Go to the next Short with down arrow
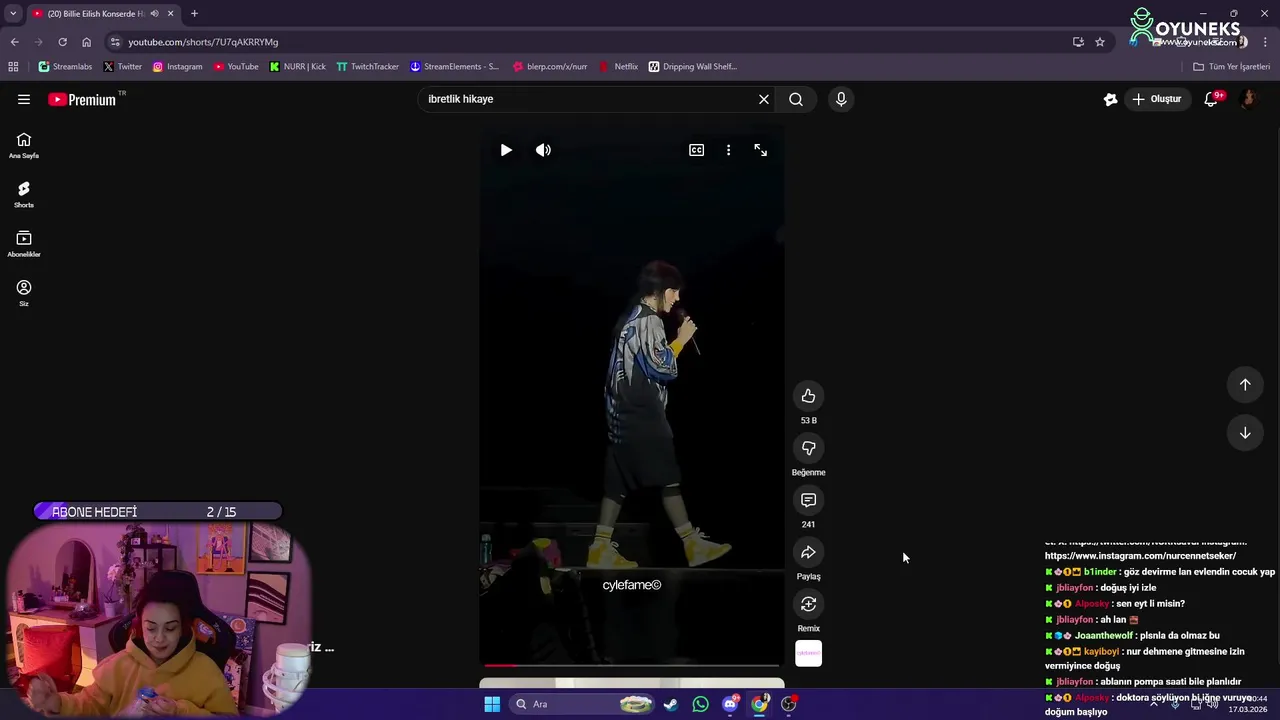This screenshot has height=720, width=1280. 1245,433
